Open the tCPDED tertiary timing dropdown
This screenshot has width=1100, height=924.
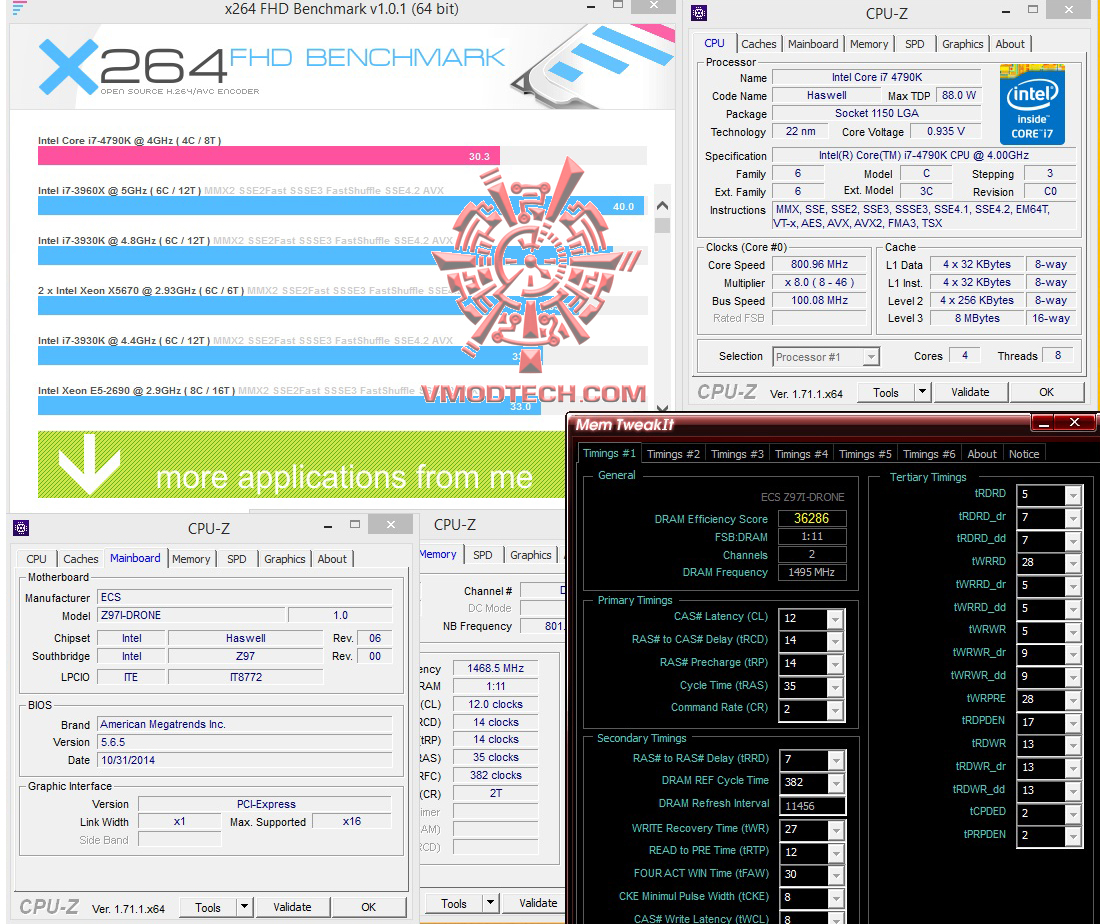[x=1073, y=814]
